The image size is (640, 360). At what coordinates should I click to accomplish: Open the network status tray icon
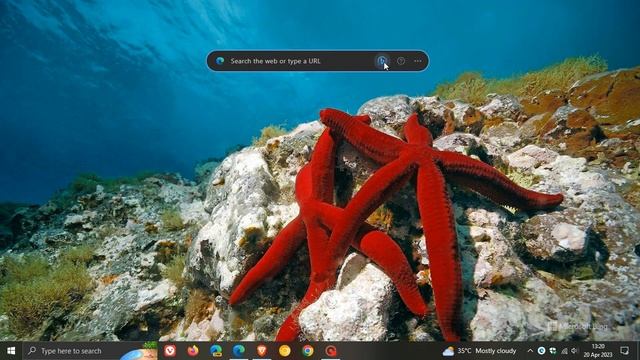point(564,351)
